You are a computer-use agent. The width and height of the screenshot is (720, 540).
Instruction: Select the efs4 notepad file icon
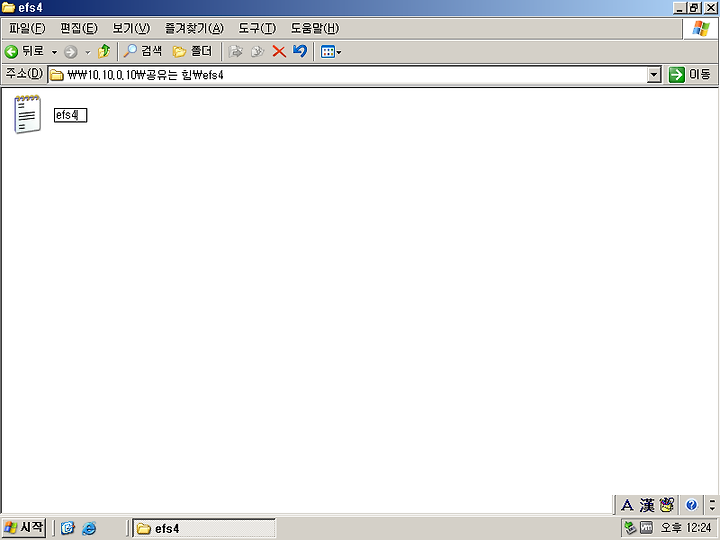click(x=27, y=114)
